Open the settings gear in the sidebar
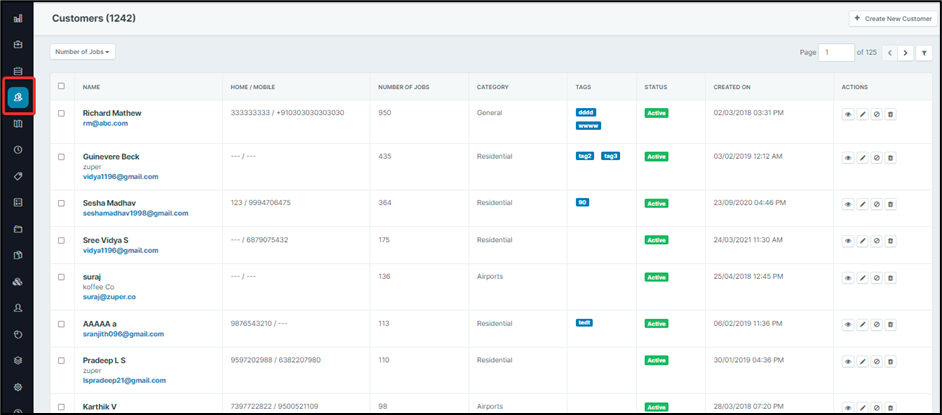The width and height of the screenshot is (942, 415). pos(18,386)
